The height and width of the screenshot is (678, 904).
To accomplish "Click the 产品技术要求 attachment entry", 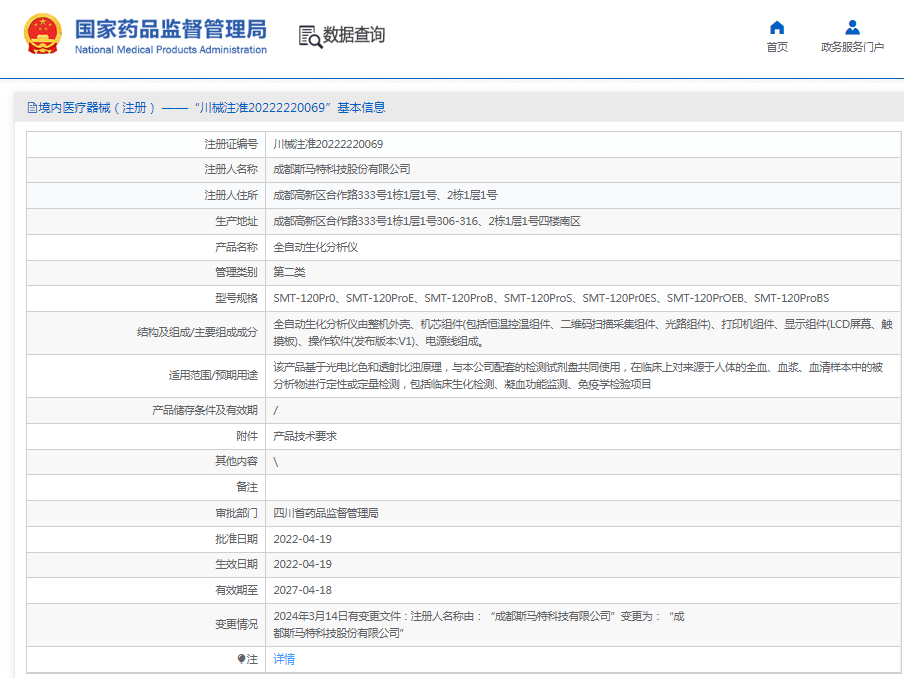I will tap(305, 436).
